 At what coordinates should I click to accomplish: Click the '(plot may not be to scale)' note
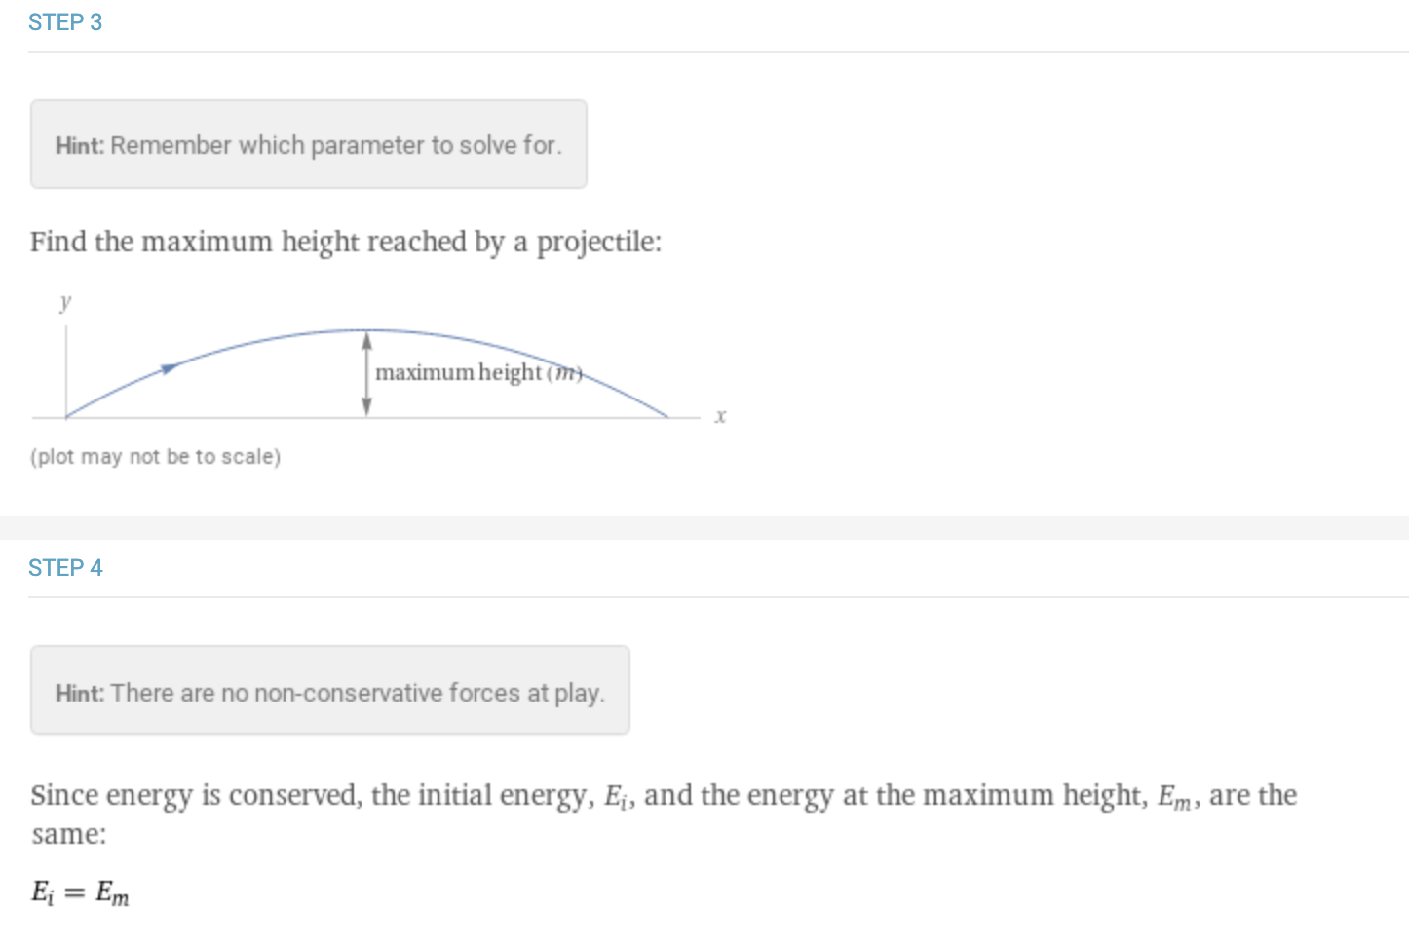156,457
